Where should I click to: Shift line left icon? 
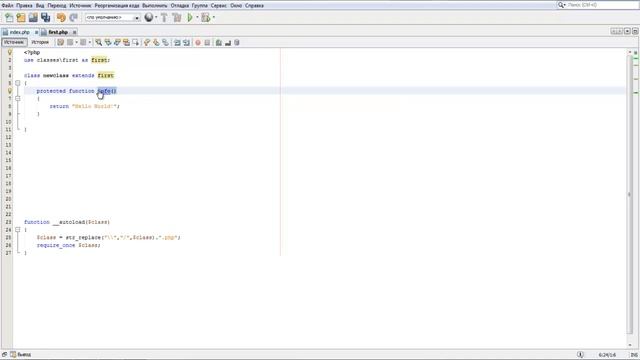(x=177, y=42)
